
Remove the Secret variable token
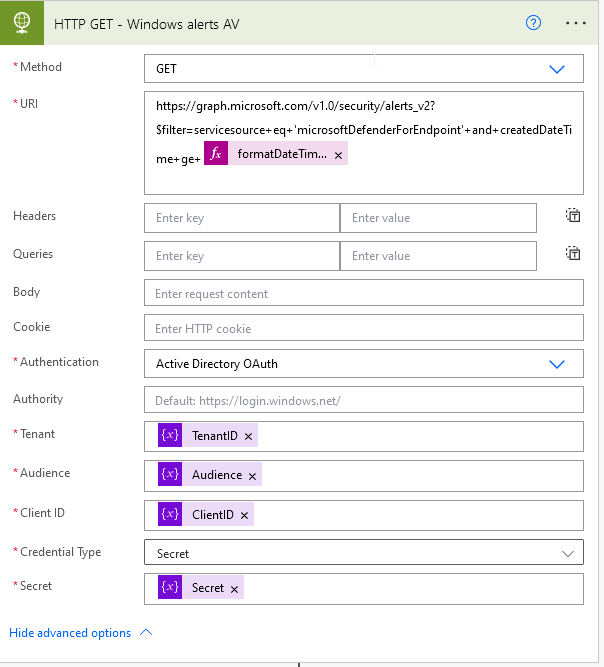tap(234, 589)
